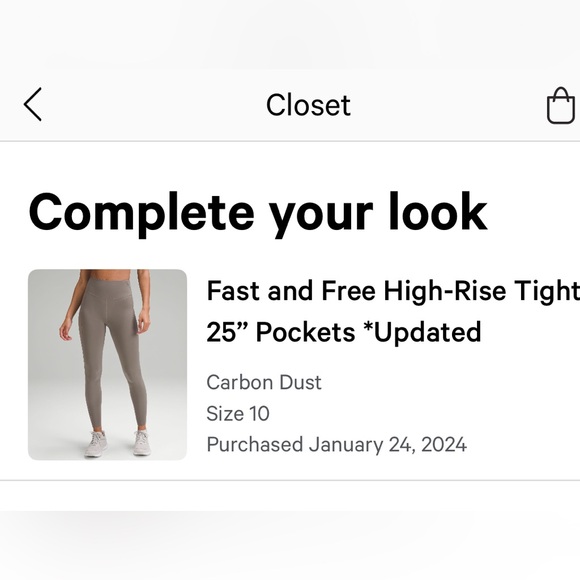Tap the purchase date line under Size 10

pos(337,444)
